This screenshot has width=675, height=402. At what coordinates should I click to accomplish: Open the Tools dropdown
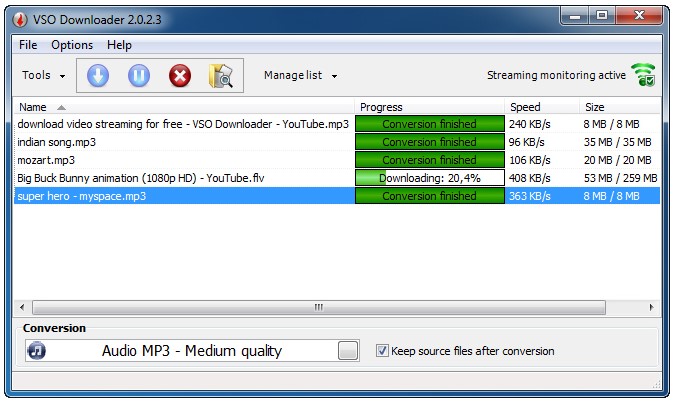pos(43,75)
